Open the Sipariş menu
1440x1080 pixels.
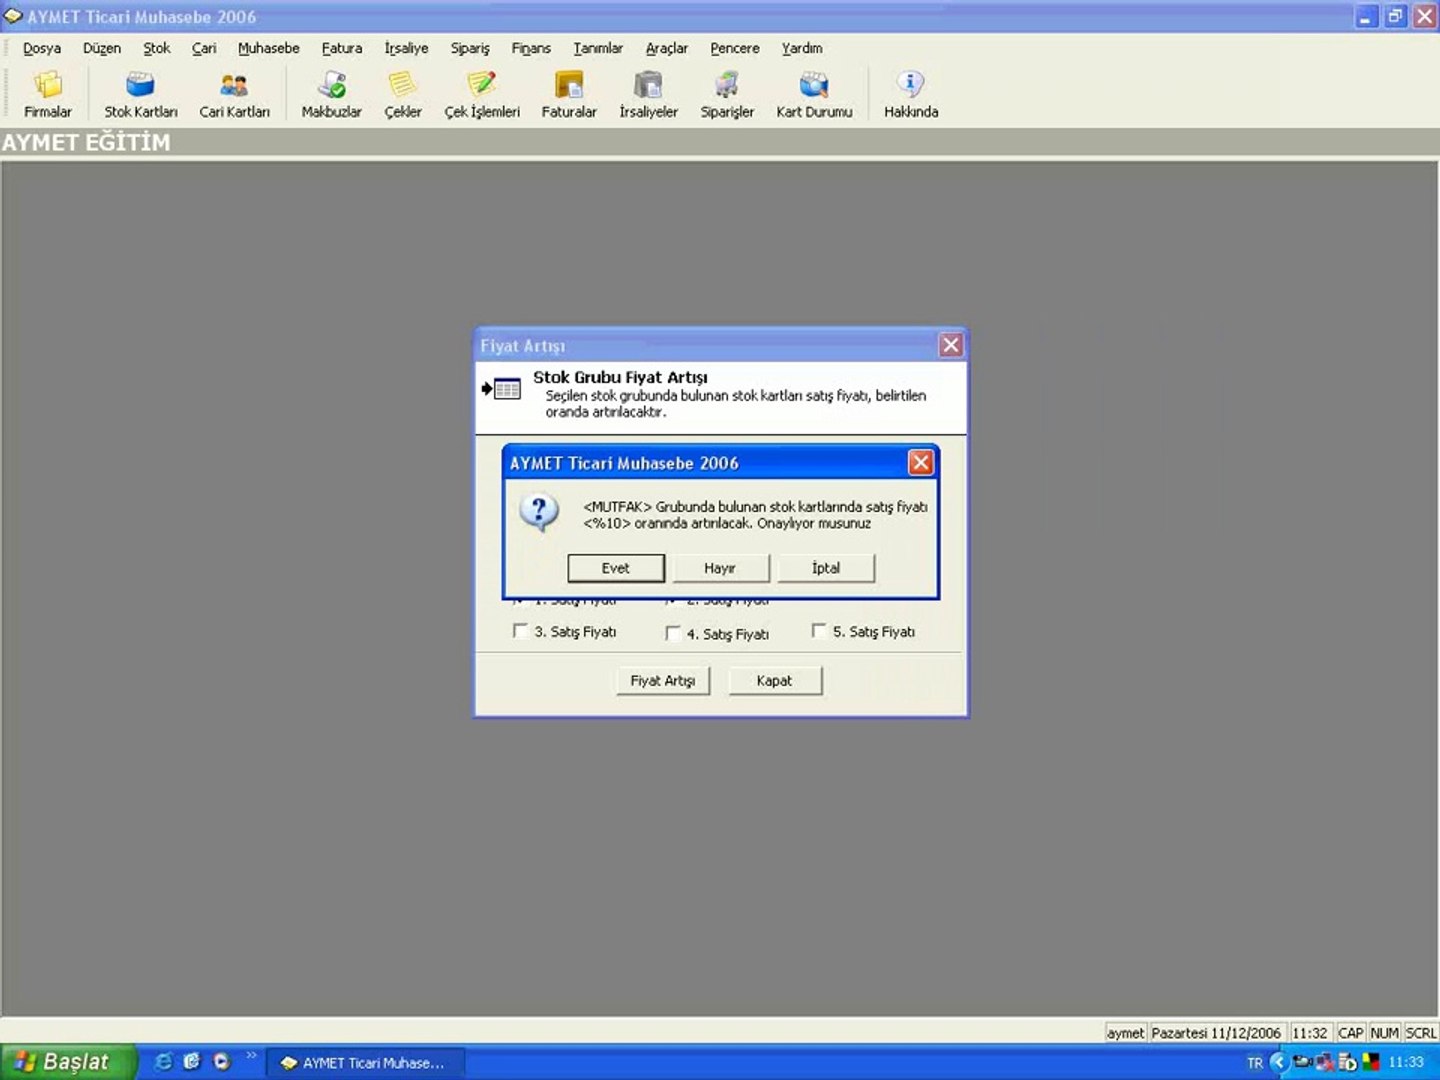click(470, 48)
